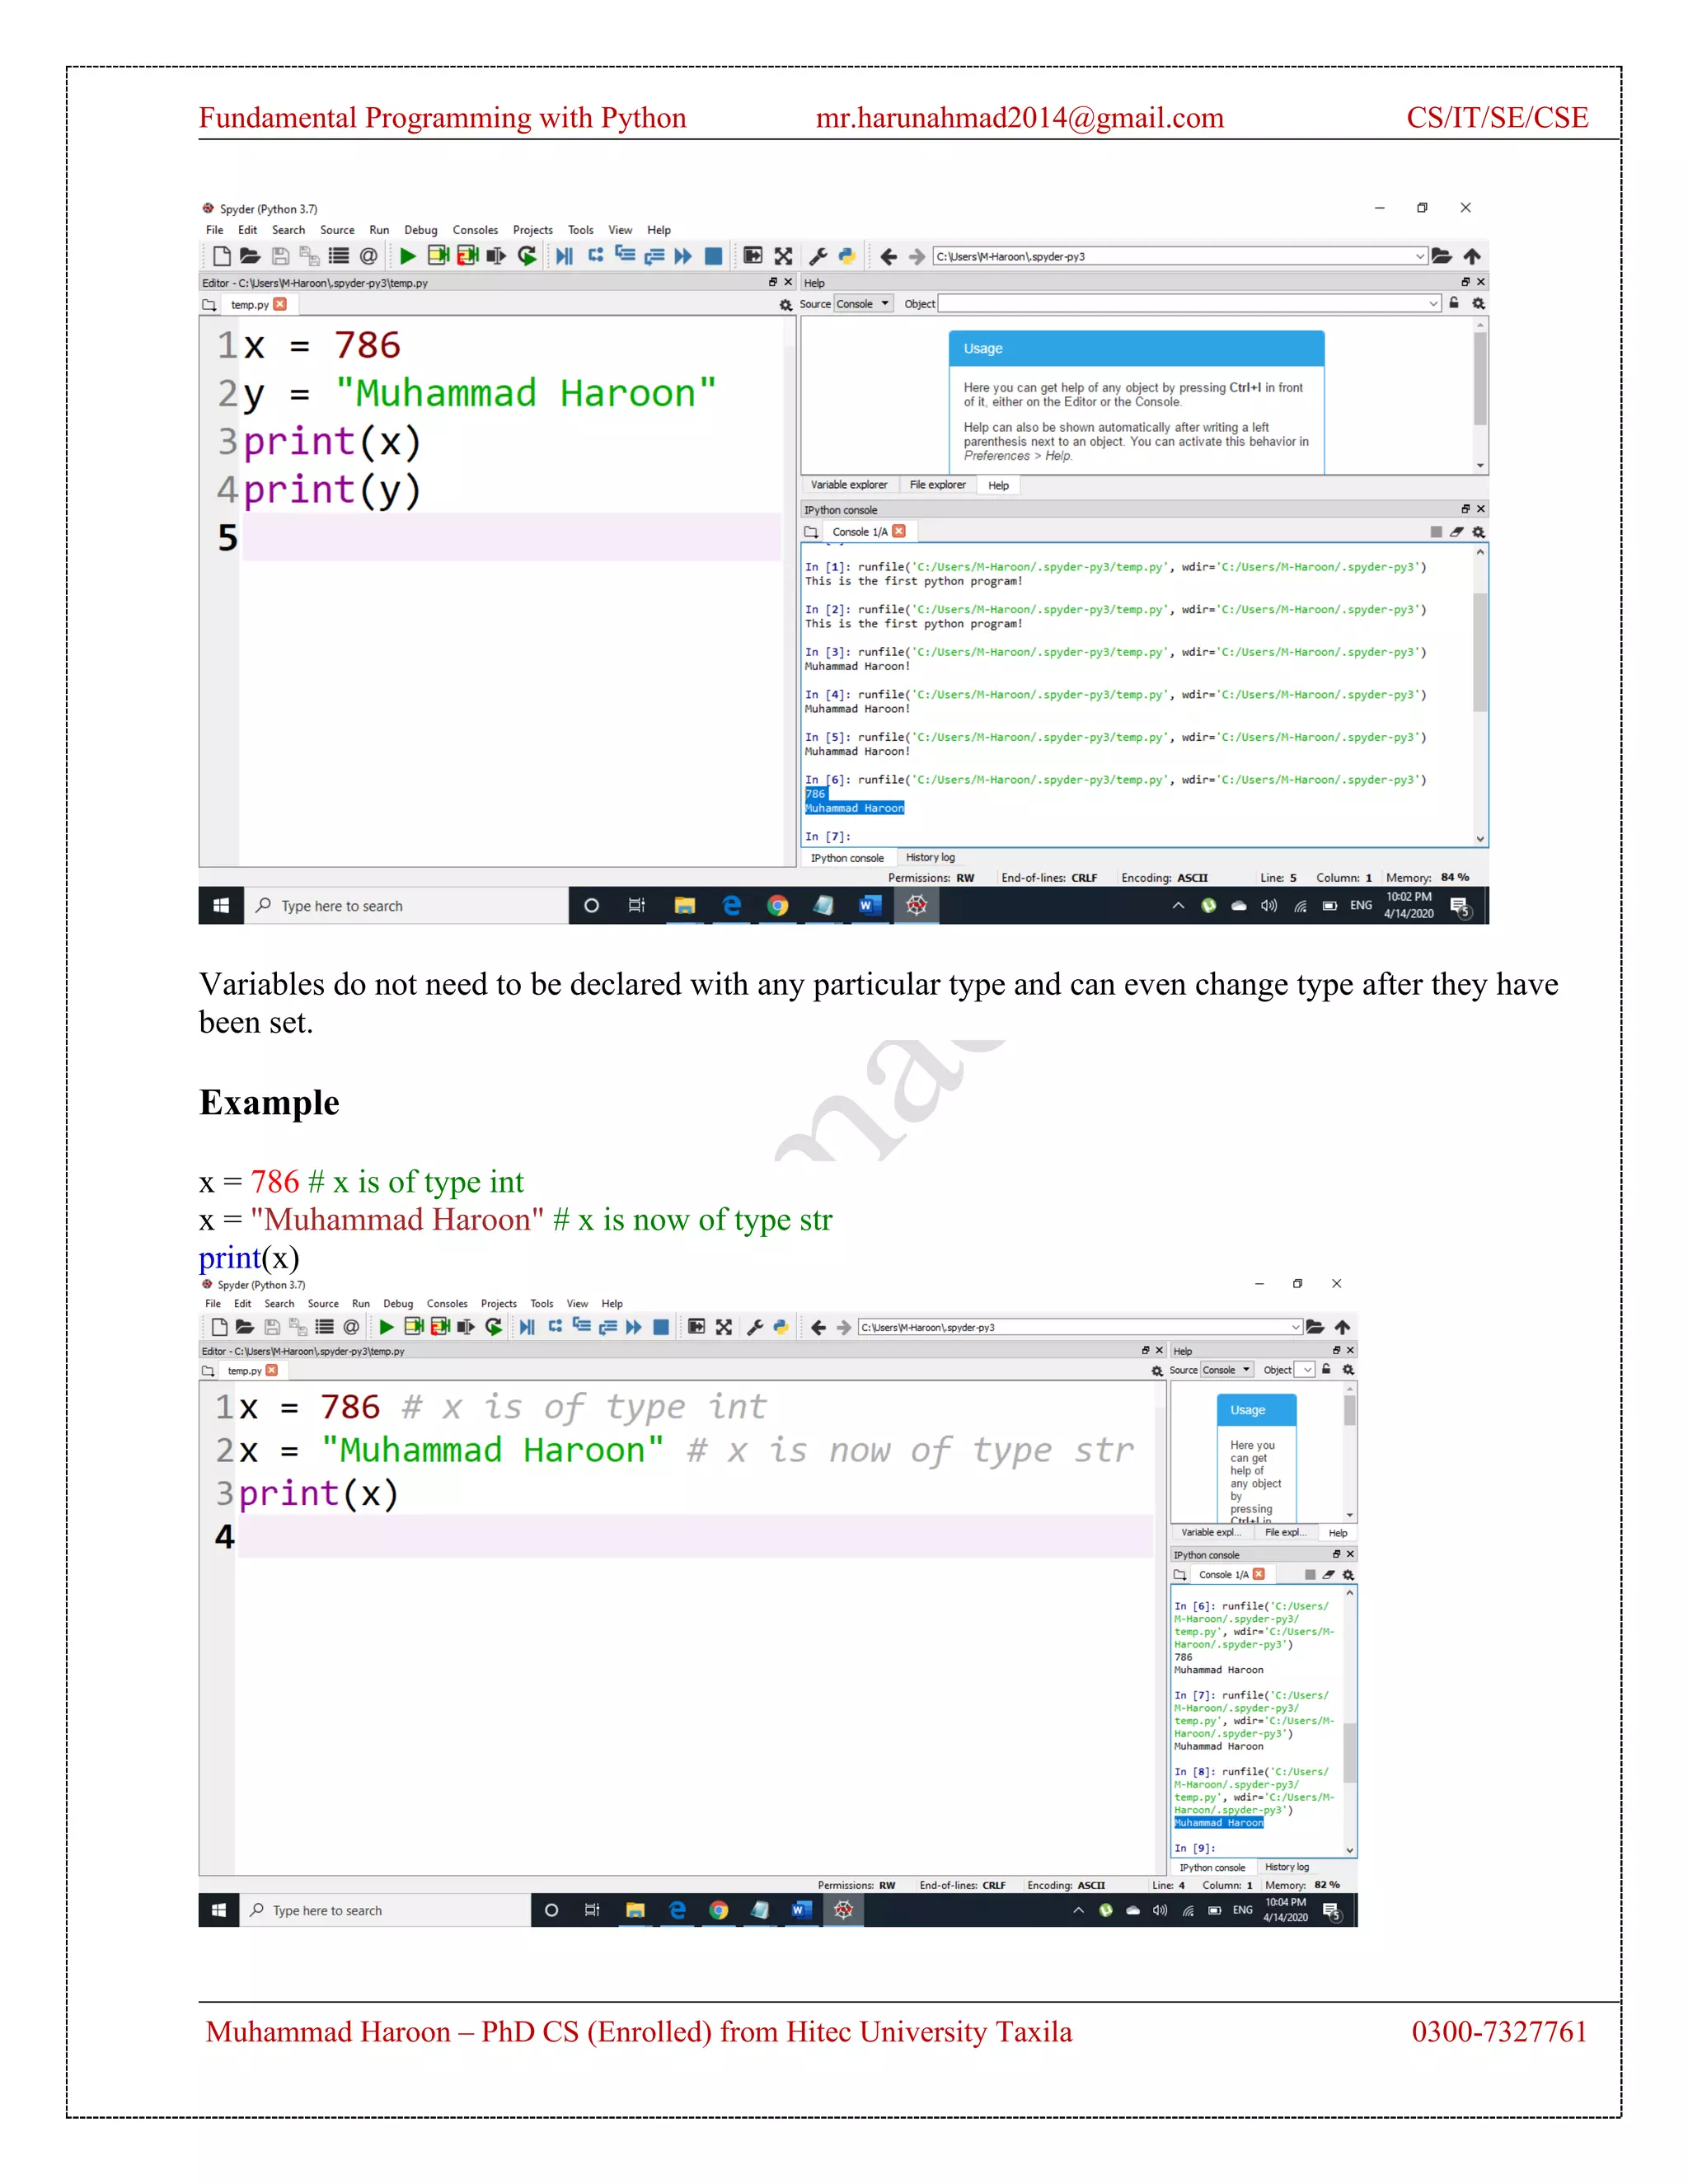Viewport: 1688px width, 2184px height.
Task: Switch to Variable explorer tab, upper Spyder
Action: pyautogui.click(x=849, y=485)
